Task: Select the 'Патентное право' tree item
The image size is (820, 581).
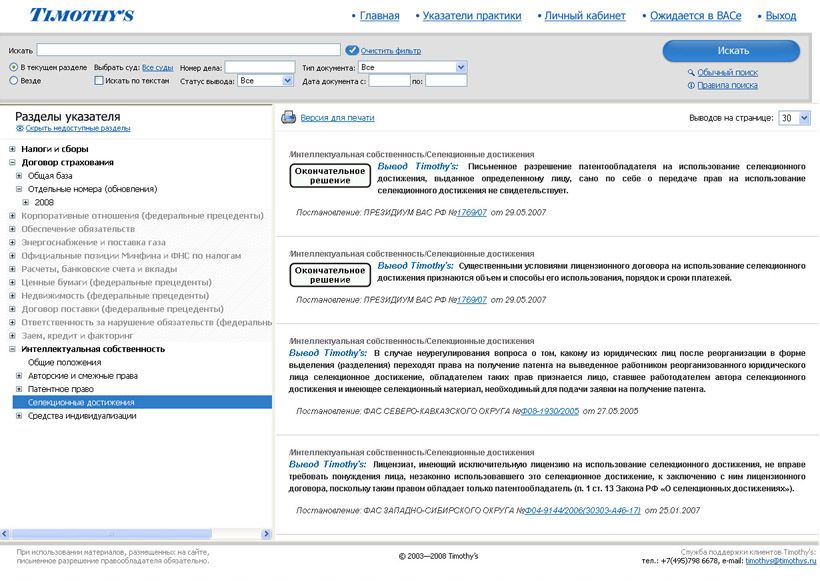Action: pyautogui.click(x=61, y=389)
